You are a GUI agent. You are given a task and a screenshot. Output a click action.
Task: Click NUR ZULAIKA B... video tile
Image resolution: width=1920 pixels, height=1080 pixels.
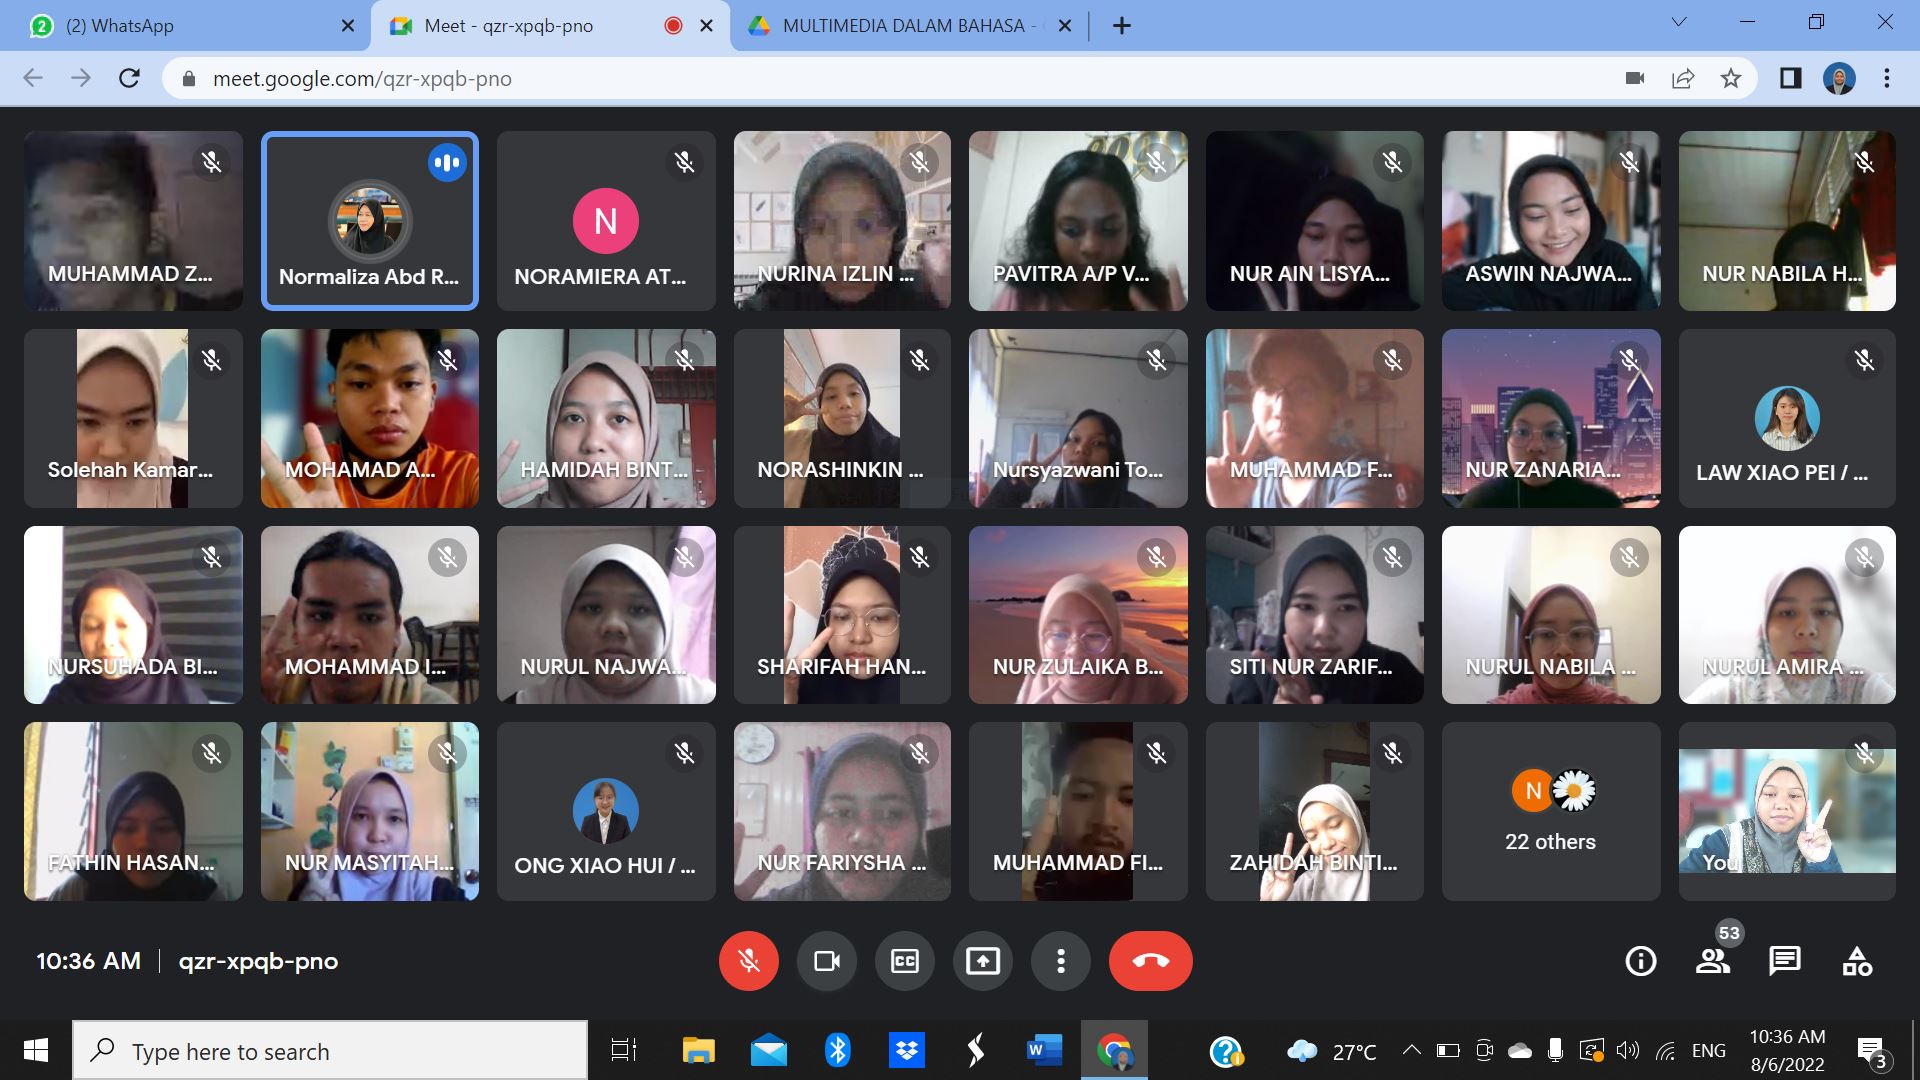pyautogui.click(x=1078, y=615)
